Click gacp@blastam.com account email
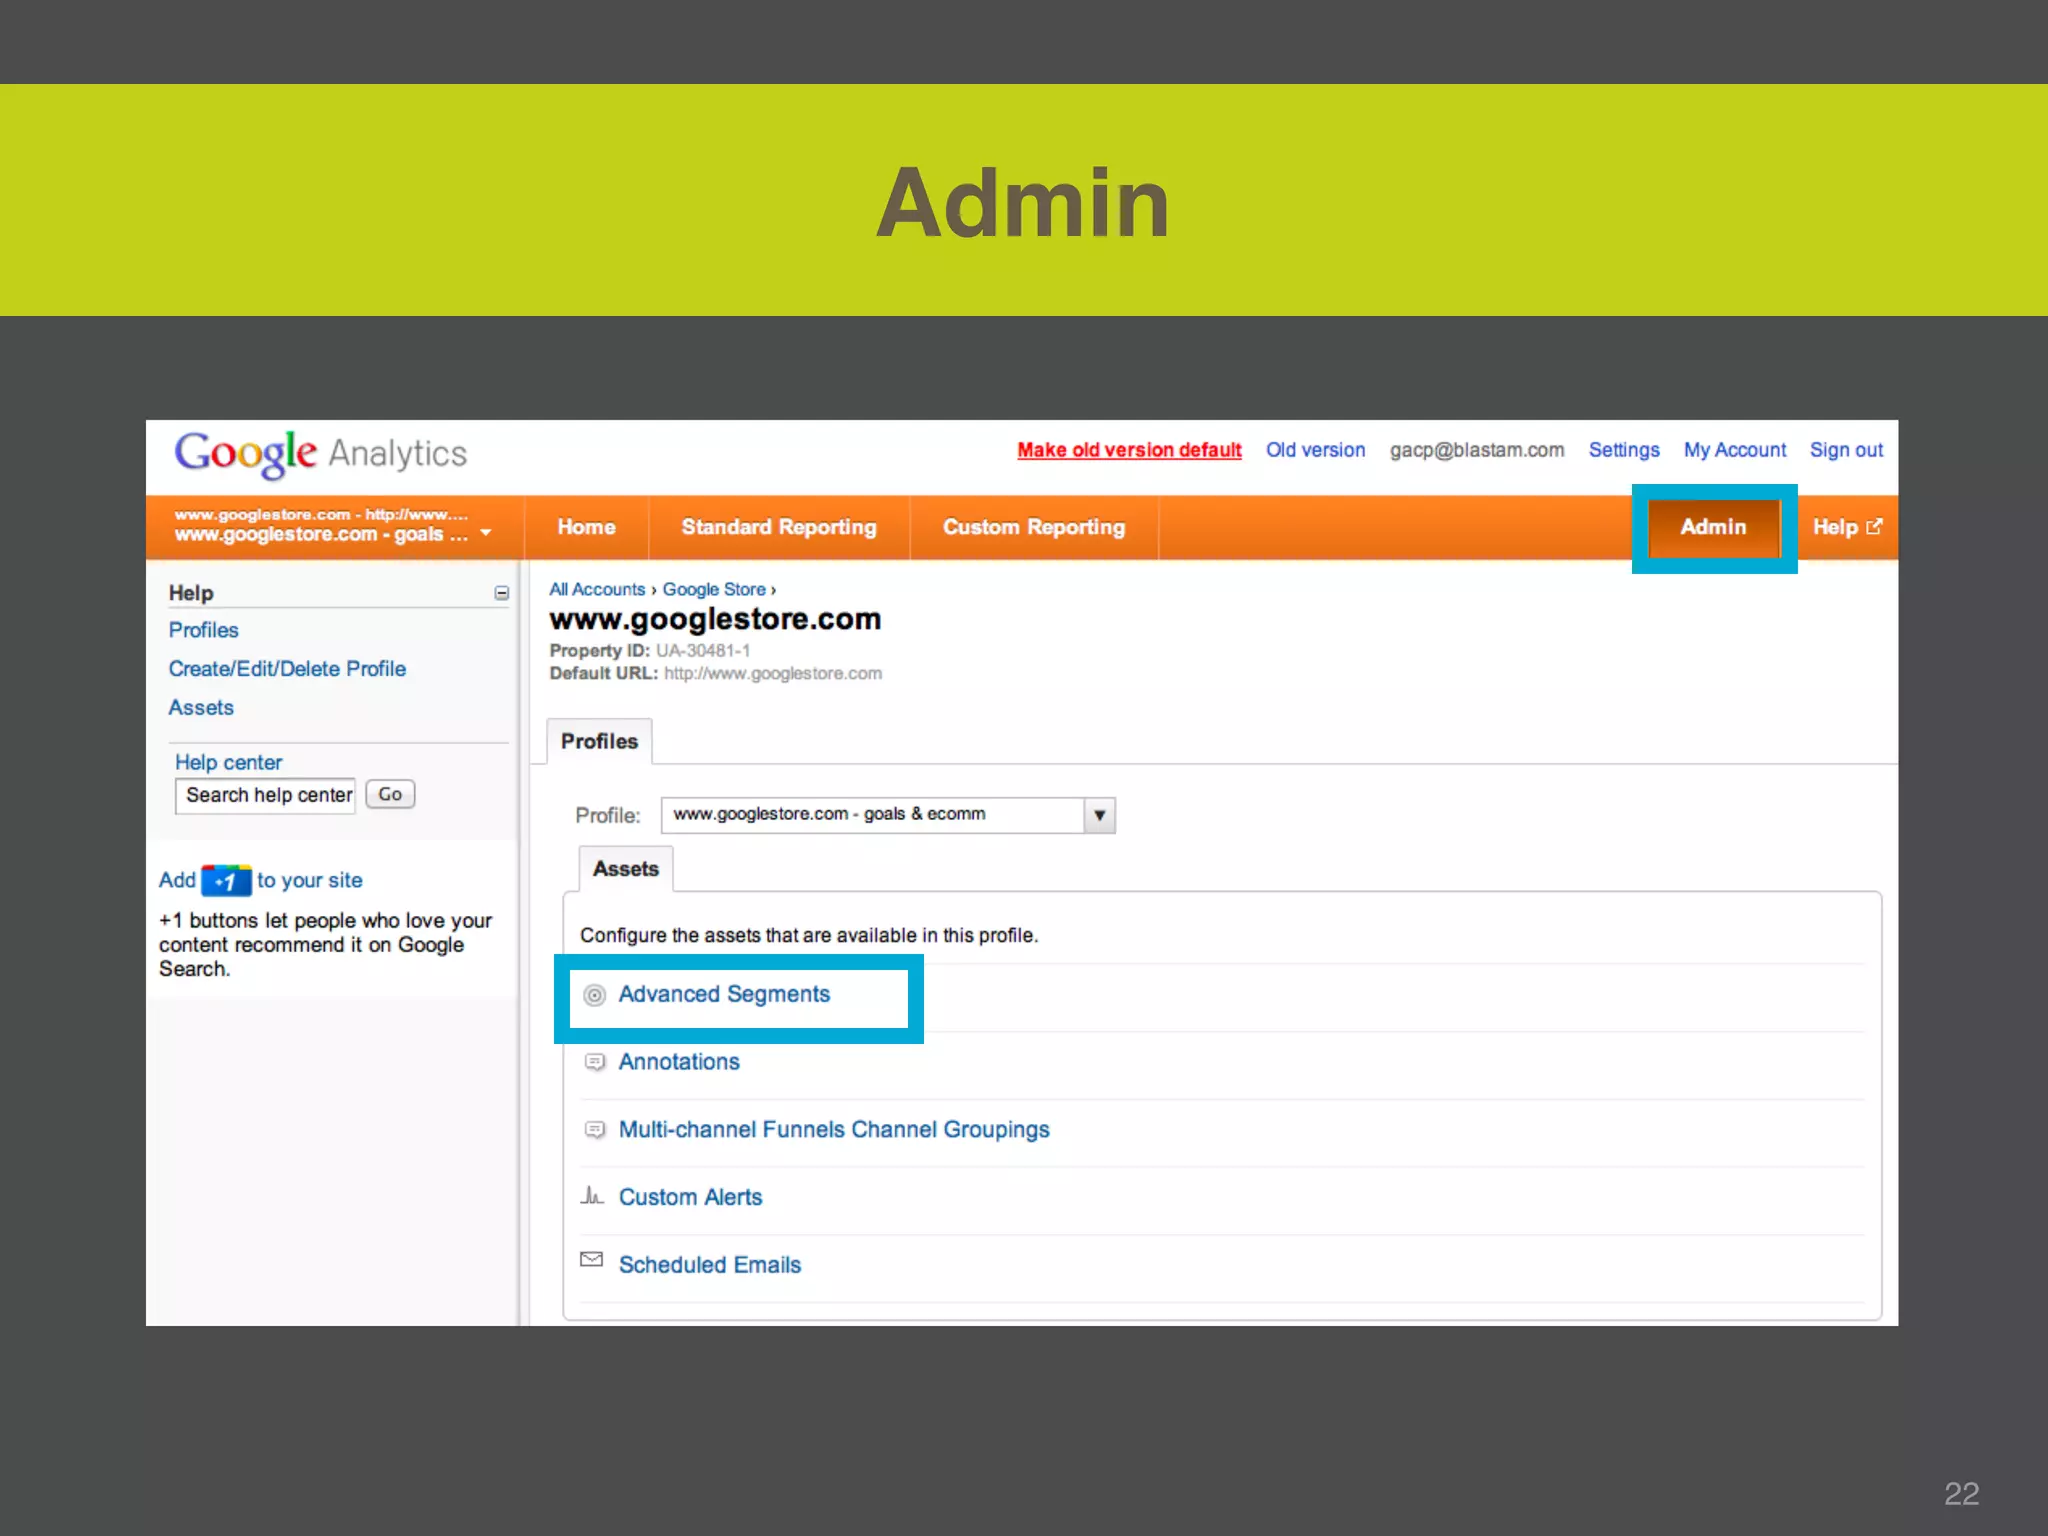2048x1536 pixels. (x=1477, y=450)
